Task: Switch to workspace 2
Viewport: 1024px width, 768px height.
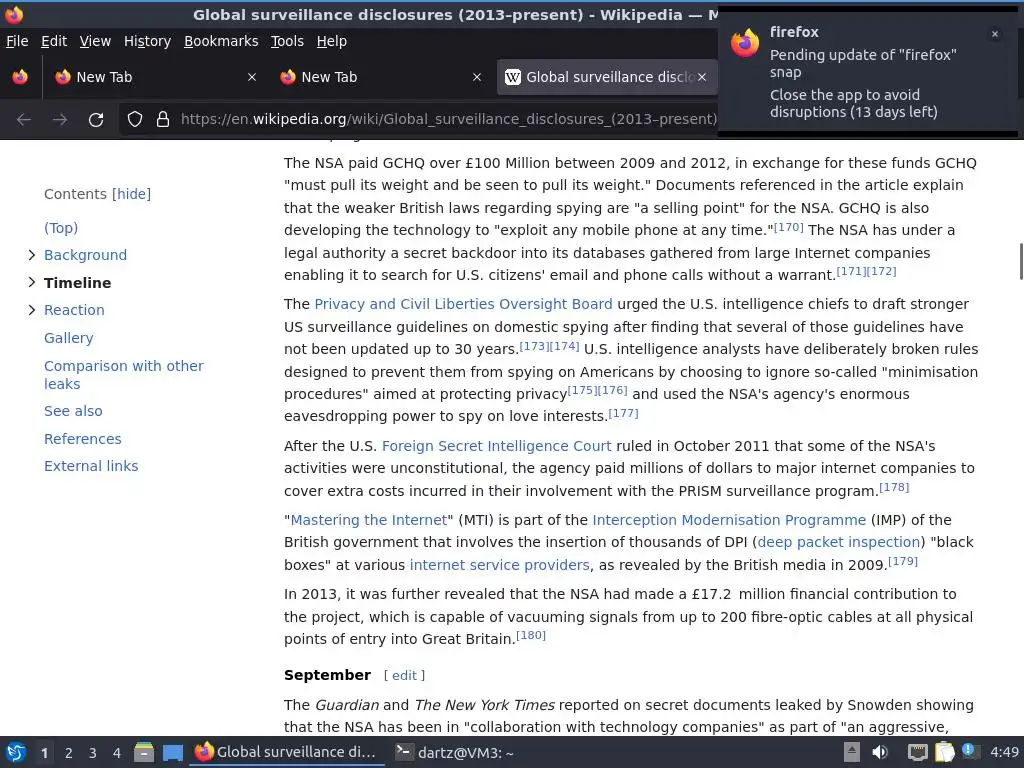Action: point(69,753)
